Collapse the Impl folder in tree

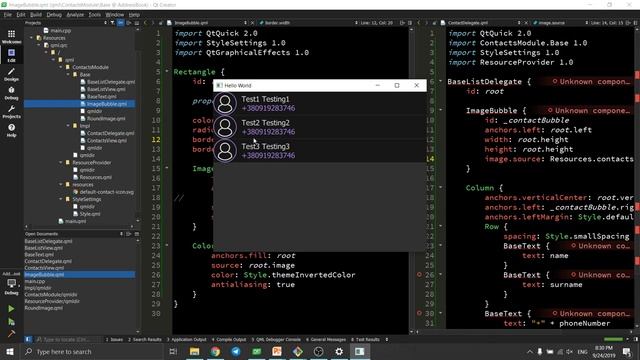(x=68, y=126)
